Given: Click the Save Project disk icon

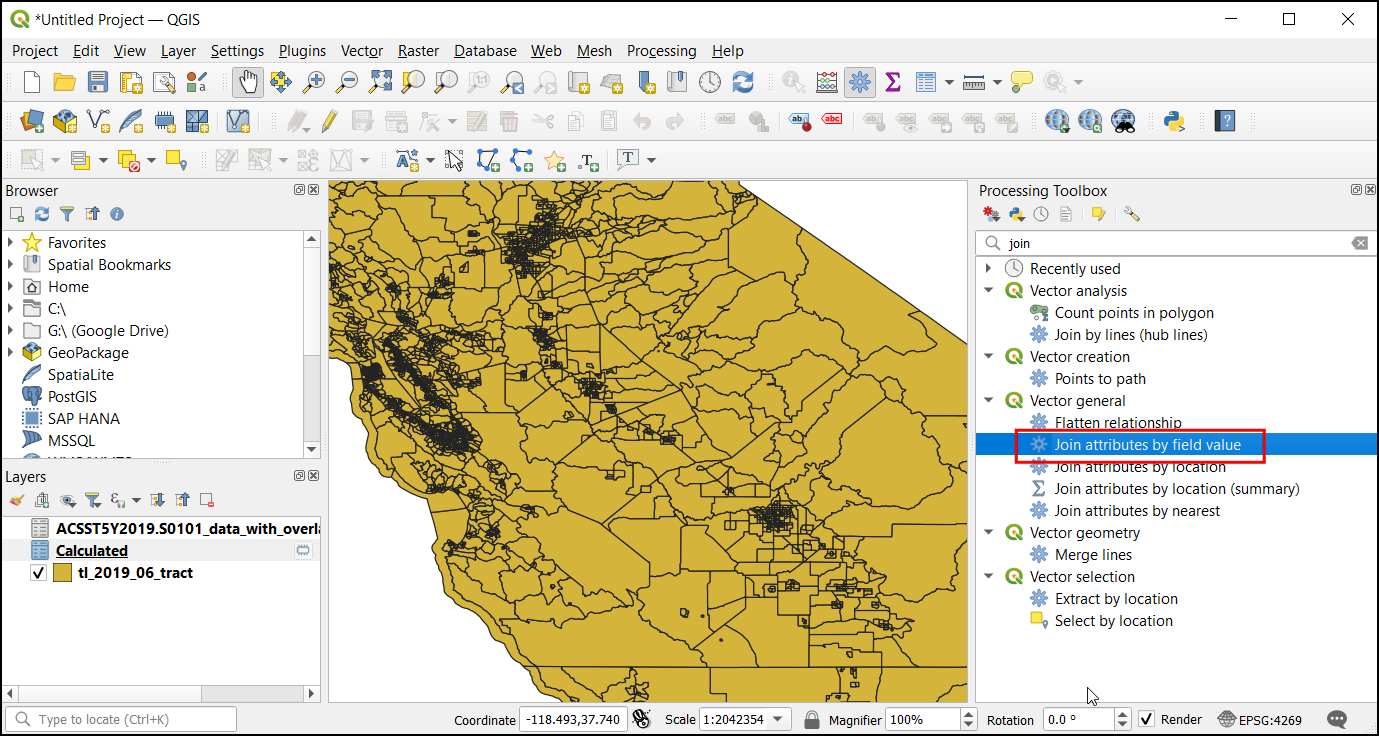Looking at the screenshot, I should (x=97, y=82).
